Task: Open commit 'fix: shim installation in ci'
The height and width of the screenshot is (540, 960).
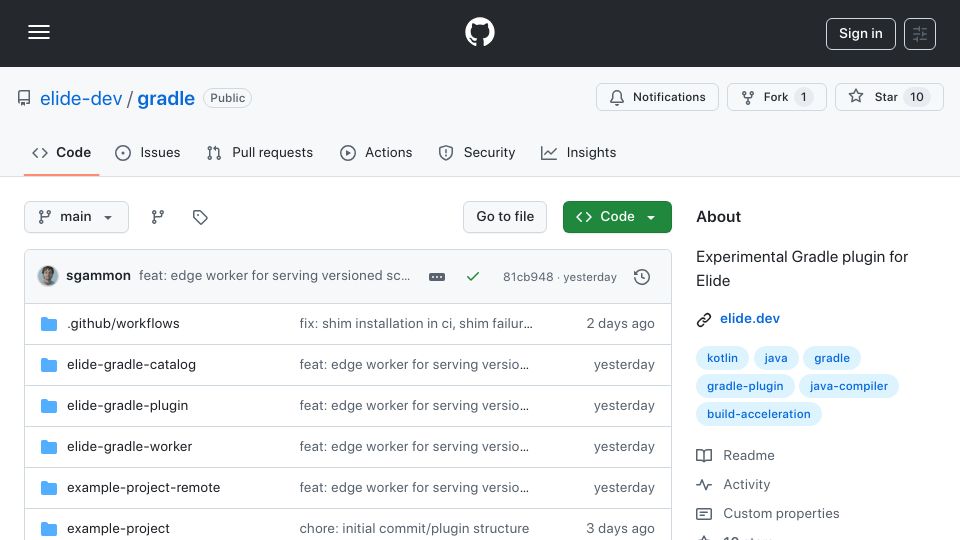Action: tap(416, 323)
